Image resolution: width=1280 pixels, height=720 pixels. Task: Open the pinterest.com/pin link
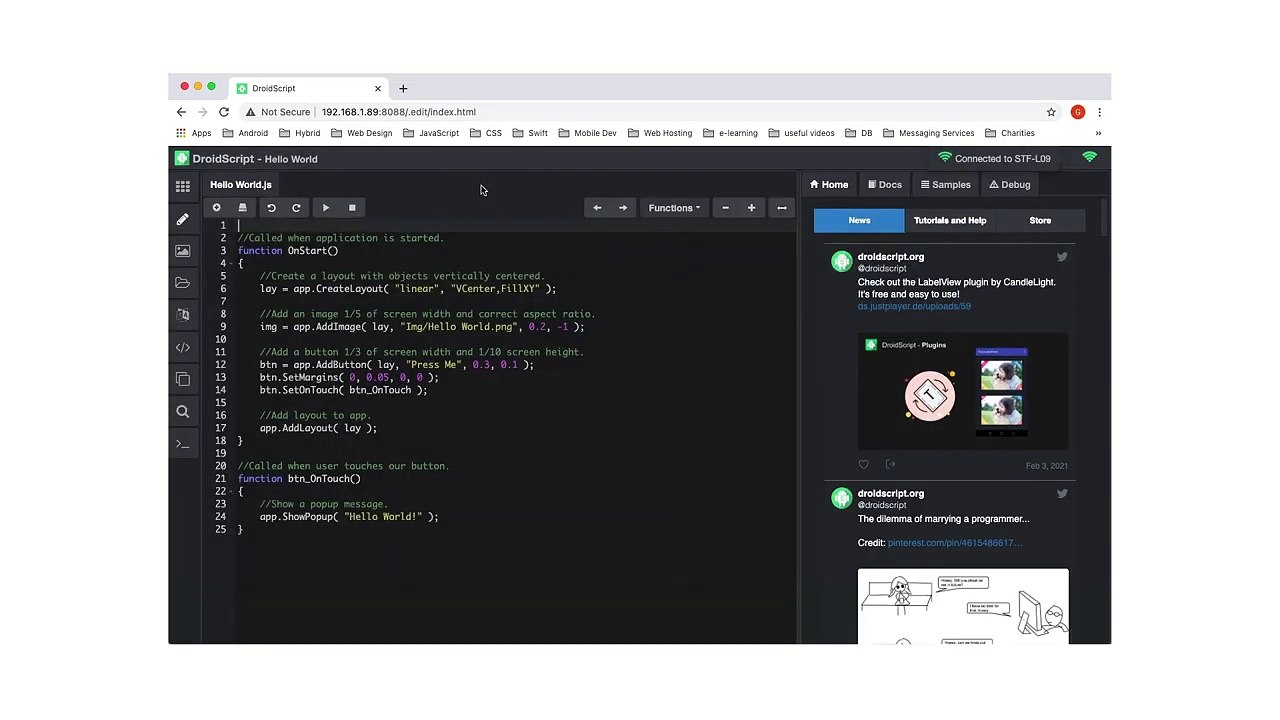955,543
